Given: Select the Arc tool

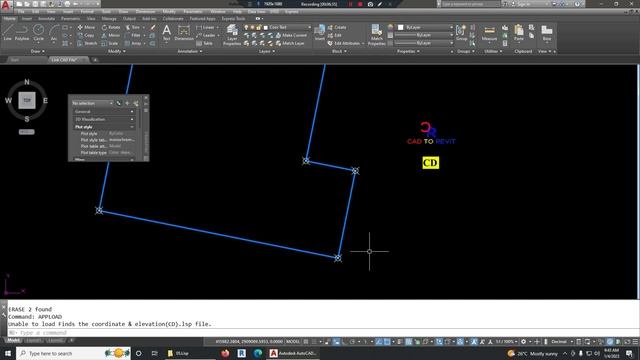Looking at the screenshot, I should coord(53,32).
